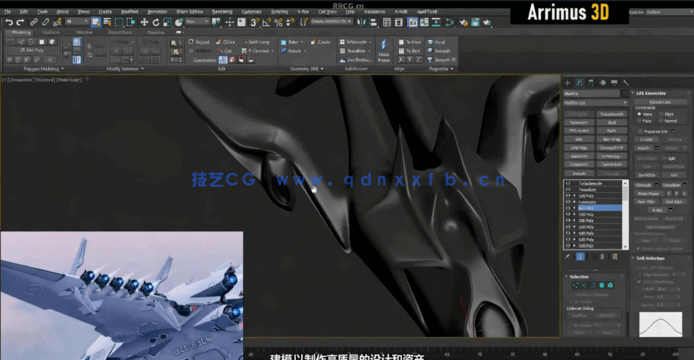Toggle Angle Snap in main toolbar
Image resolution: width=694 pixels, height=360 pixels.
(x=266, y=22)
